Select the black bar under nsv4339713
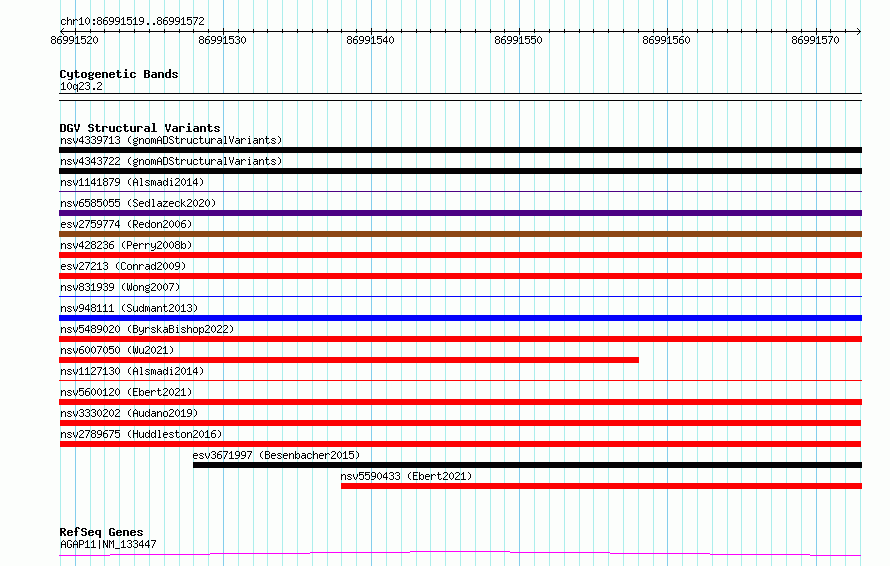 pyautogui.click(x=460, y=150)
